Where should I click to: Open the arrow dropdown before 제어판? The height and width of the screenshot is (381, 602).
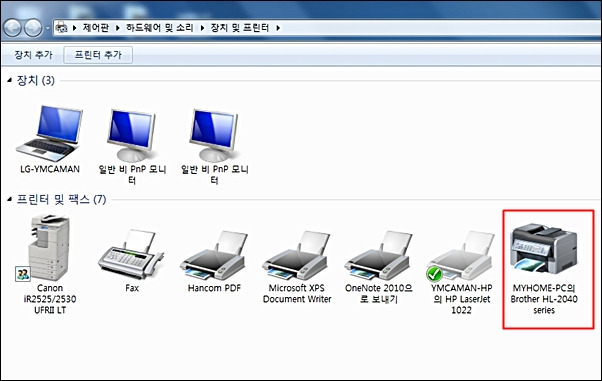click(x=74, y=28)
